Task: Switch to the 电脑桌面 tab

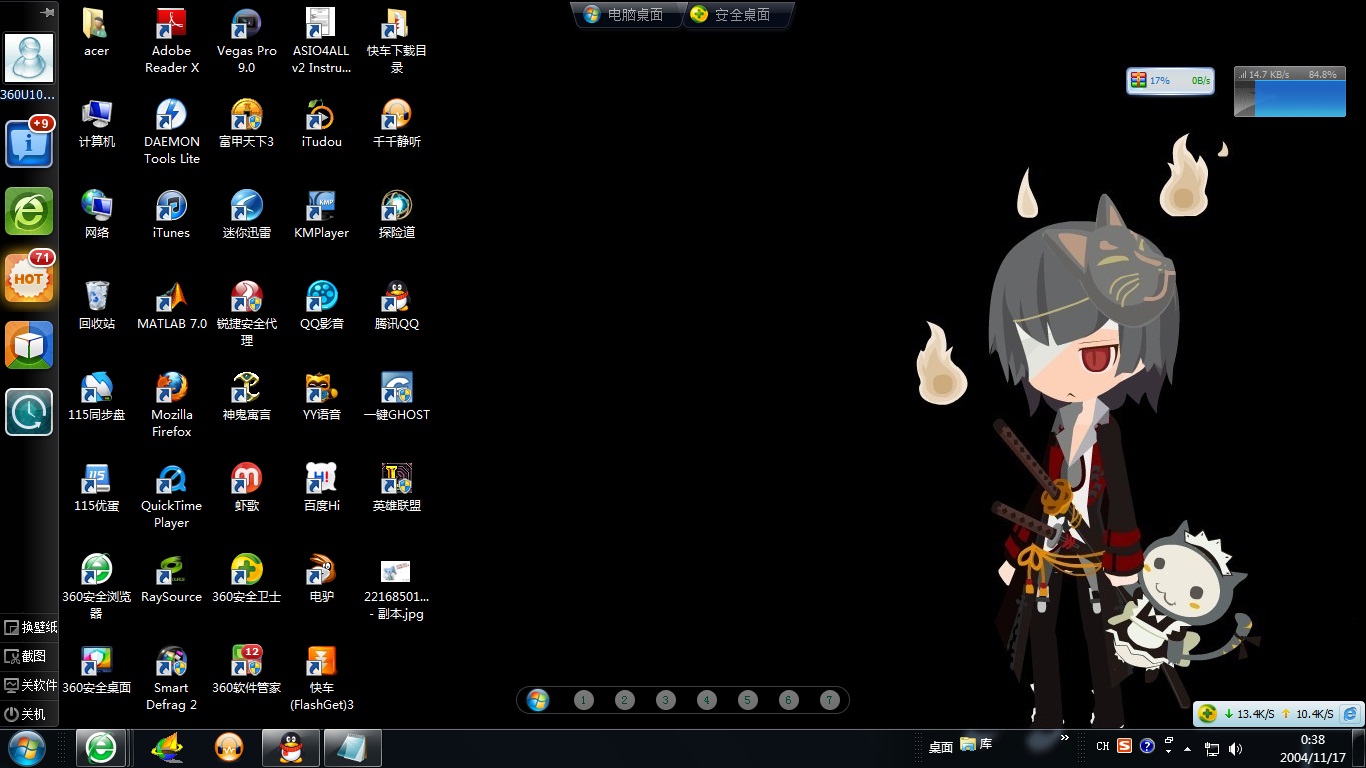Action: pyautogui.click(x=625, y=15)
